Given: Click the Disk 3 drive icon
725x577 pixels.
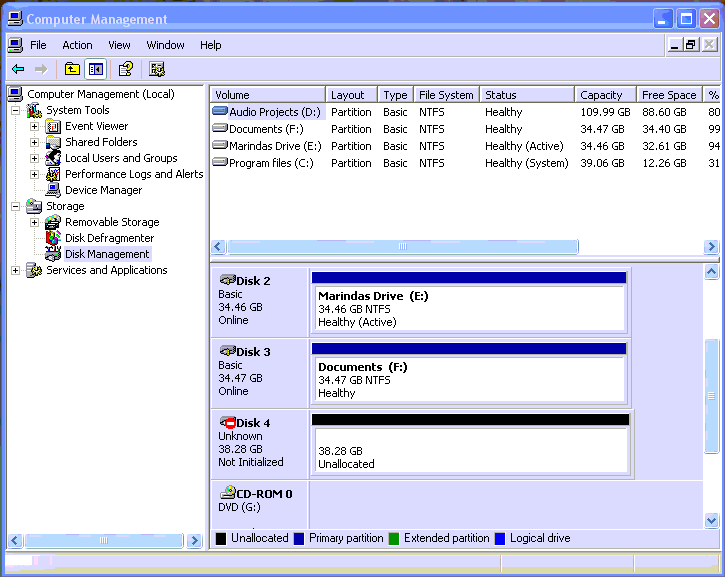Looking at the screenshot, I should tap(227, 350).
